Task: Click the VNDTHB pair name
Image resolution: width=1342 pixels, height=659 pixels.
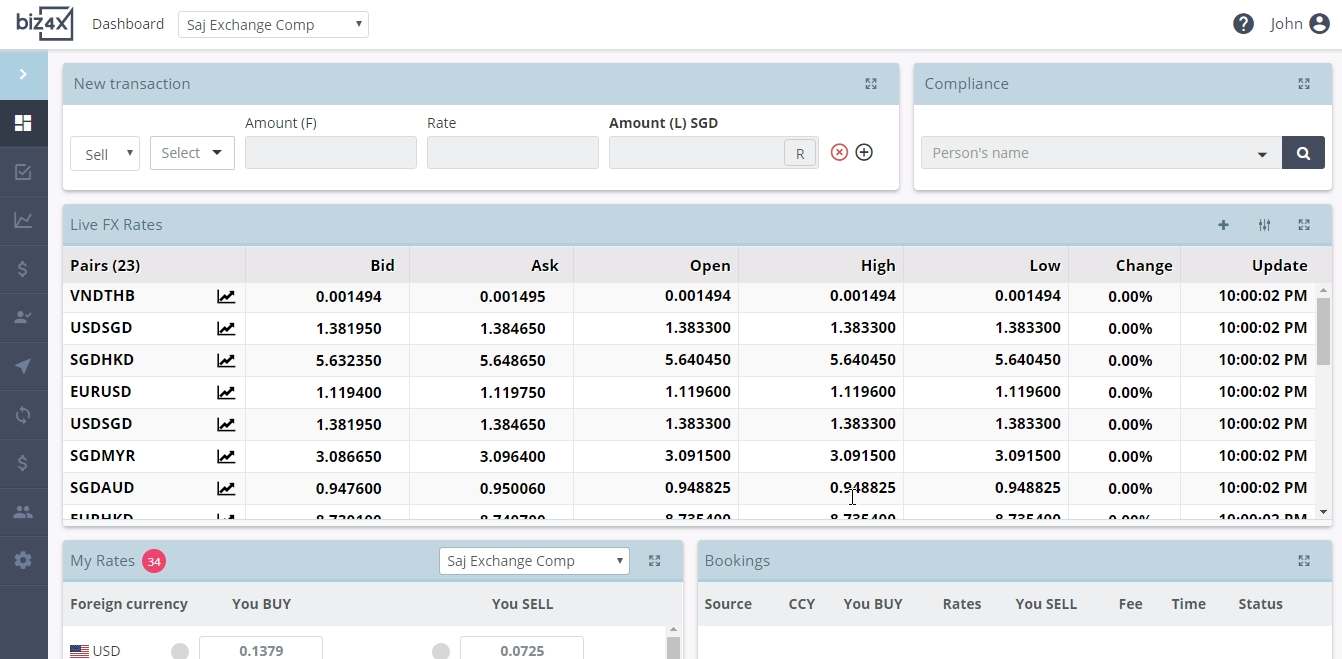Action: tap(103, 296)
